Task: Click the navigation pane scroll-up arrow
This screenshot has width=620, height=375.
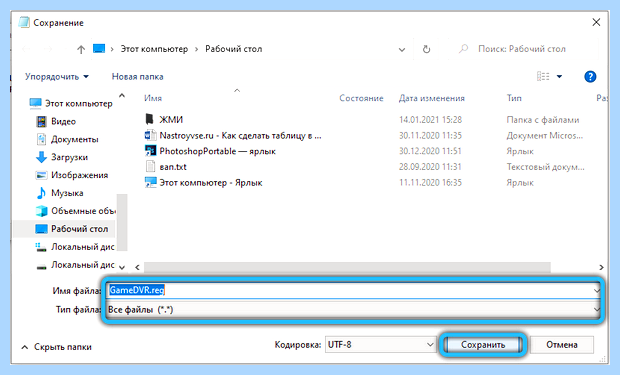Action: pos(122,96)
